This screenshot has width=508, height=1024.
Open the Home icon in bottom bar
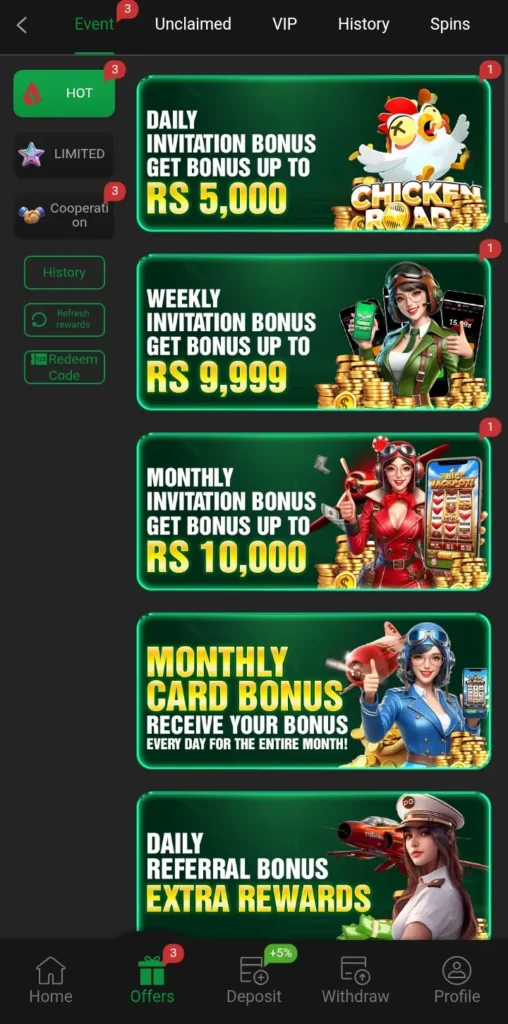[50, 970]
